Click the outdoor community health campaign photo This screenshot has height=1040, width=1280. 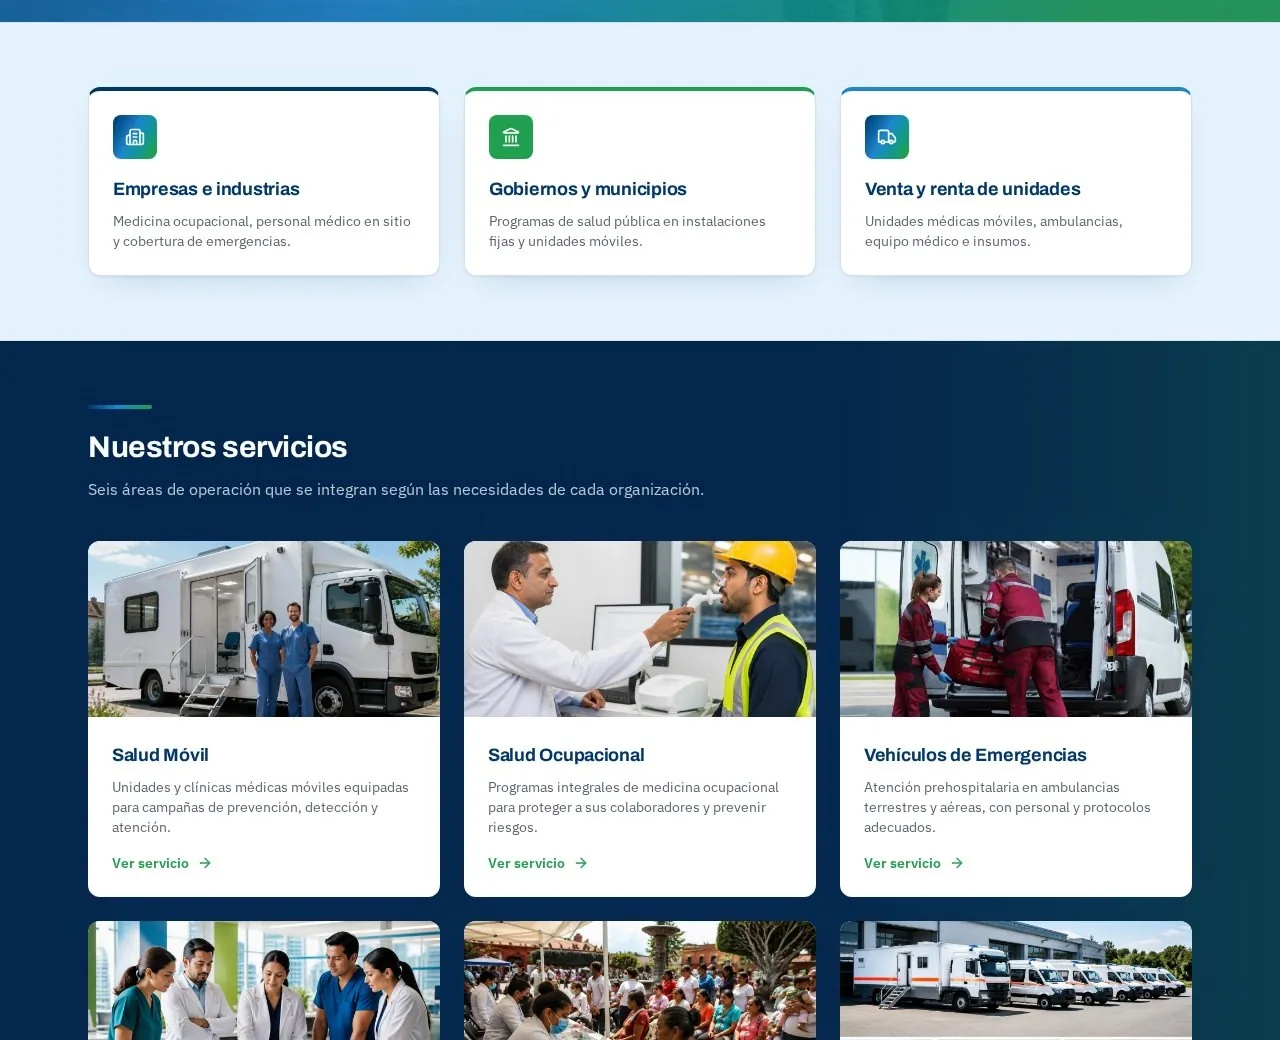click(x=640, y=980)
